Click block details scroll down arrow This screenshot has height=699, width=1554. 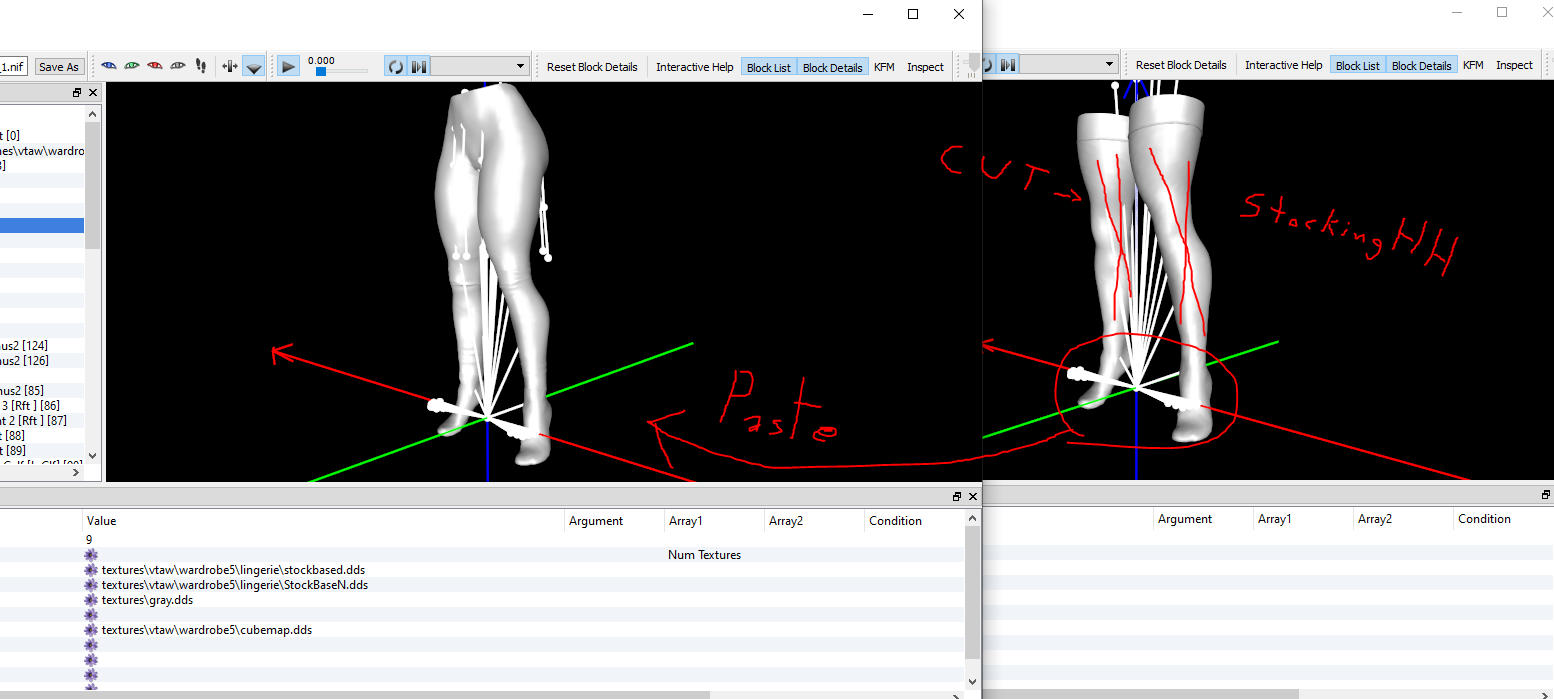coord(973,681)
